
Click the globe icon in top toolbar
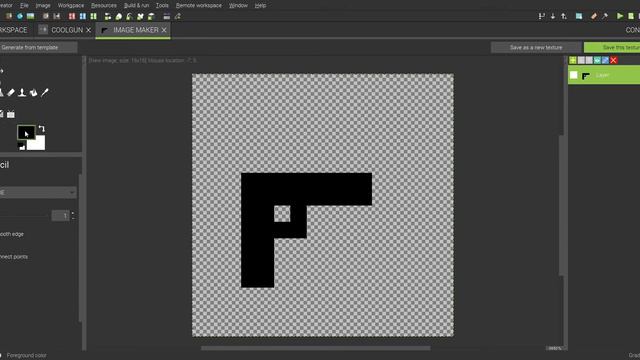click(x=20, y=16)
